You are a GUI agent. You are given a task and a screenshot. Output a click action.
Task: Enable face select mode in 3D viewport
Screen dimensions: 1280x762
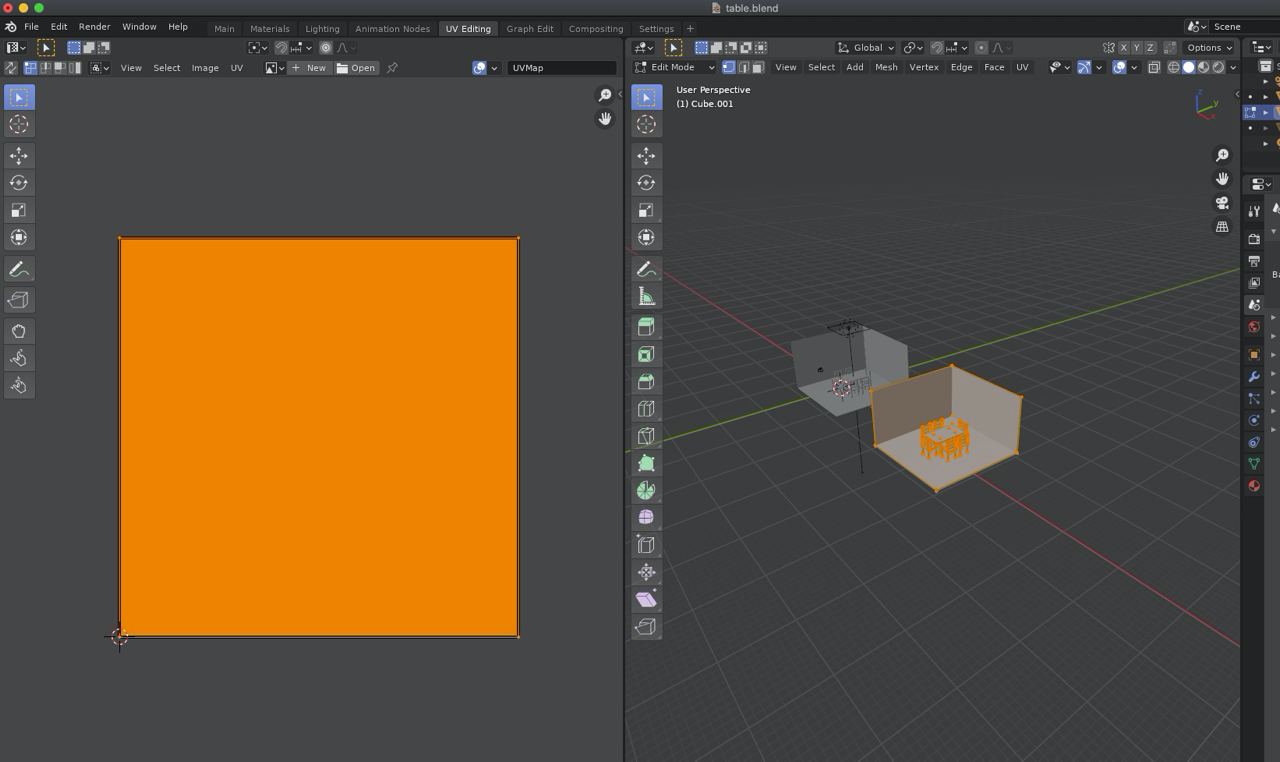click(x=758, y=67)
